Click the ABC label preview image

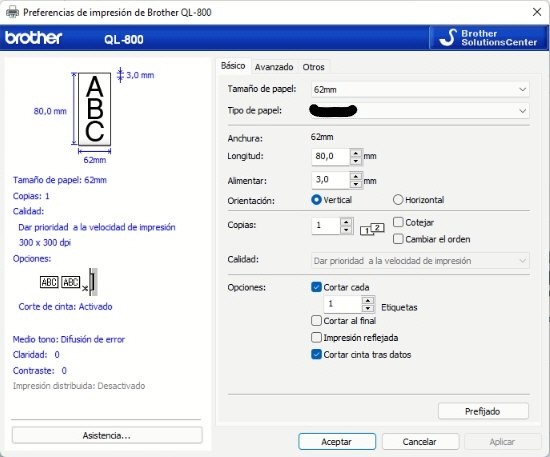pos(94,109)
